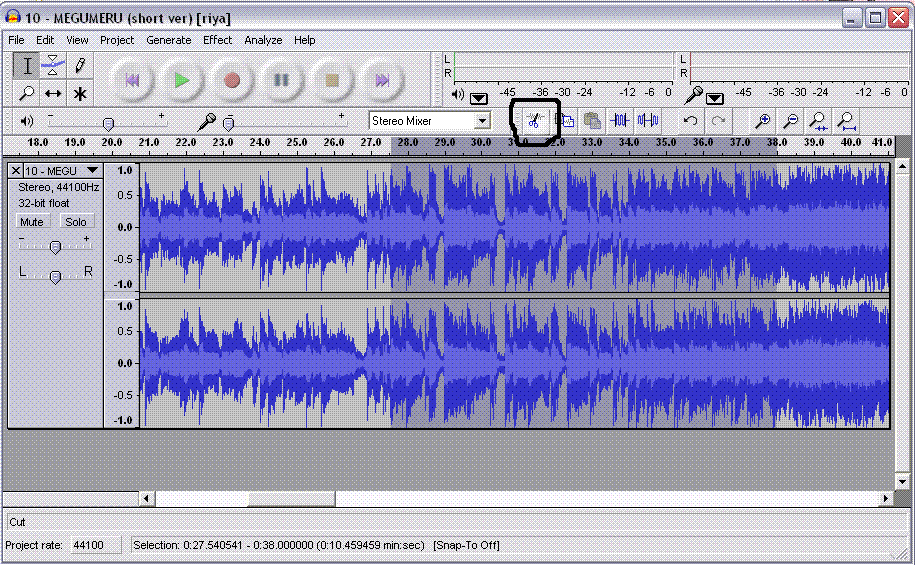
Task: Open the Stereo Mixer input dropdown
Action: (483, 121)
